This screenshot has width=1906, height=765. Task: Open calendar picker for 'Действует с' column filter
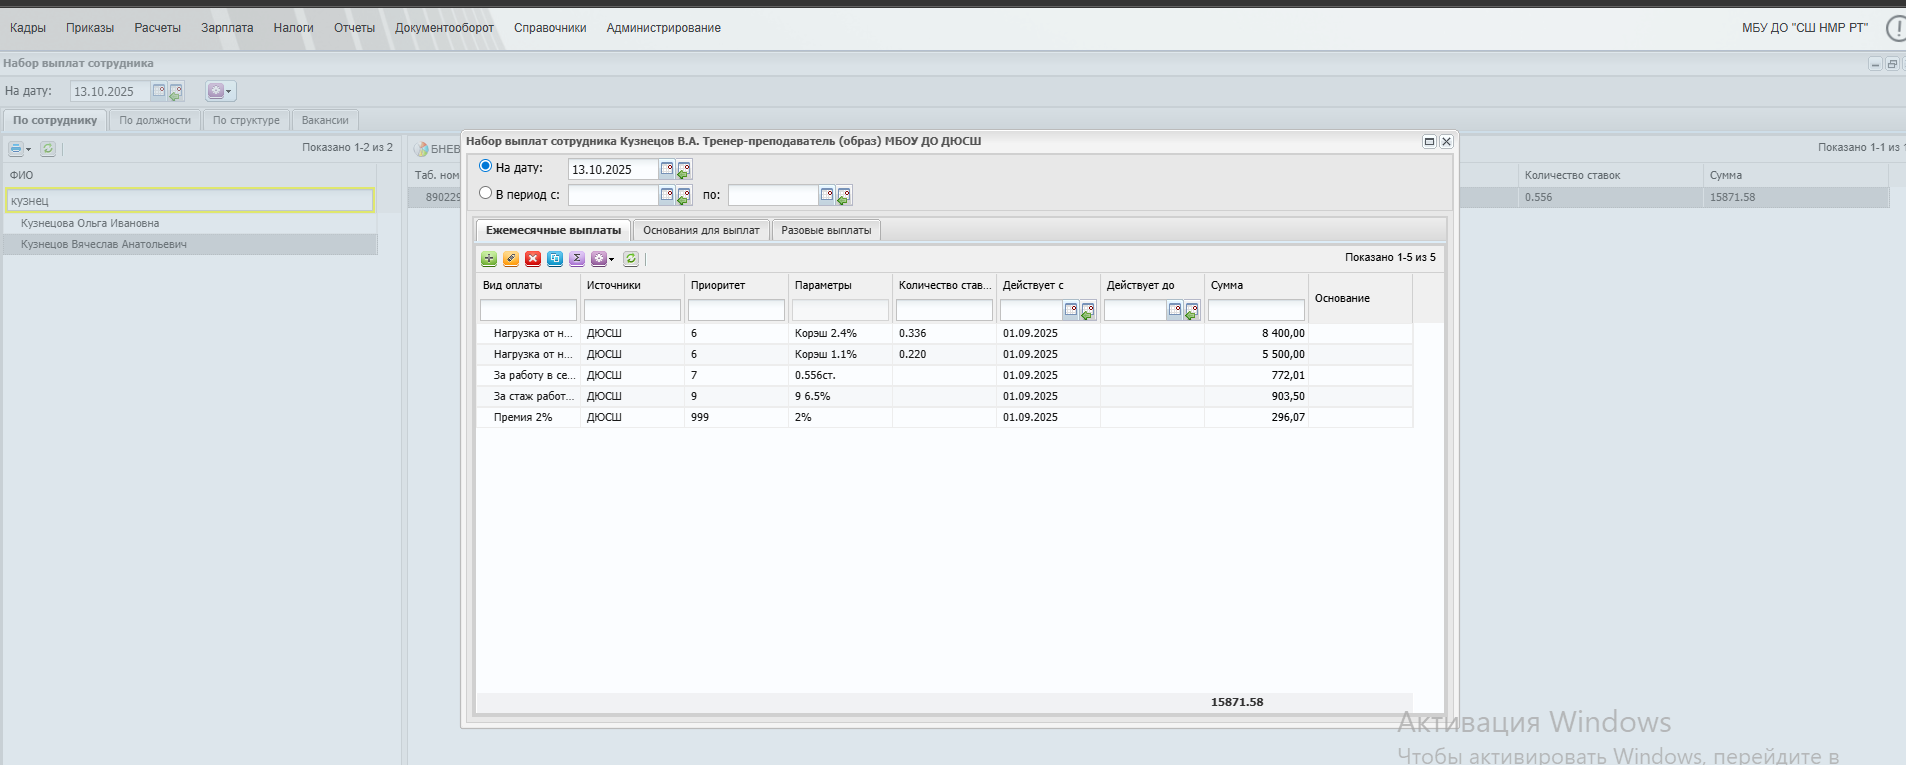coord(1071,311)
